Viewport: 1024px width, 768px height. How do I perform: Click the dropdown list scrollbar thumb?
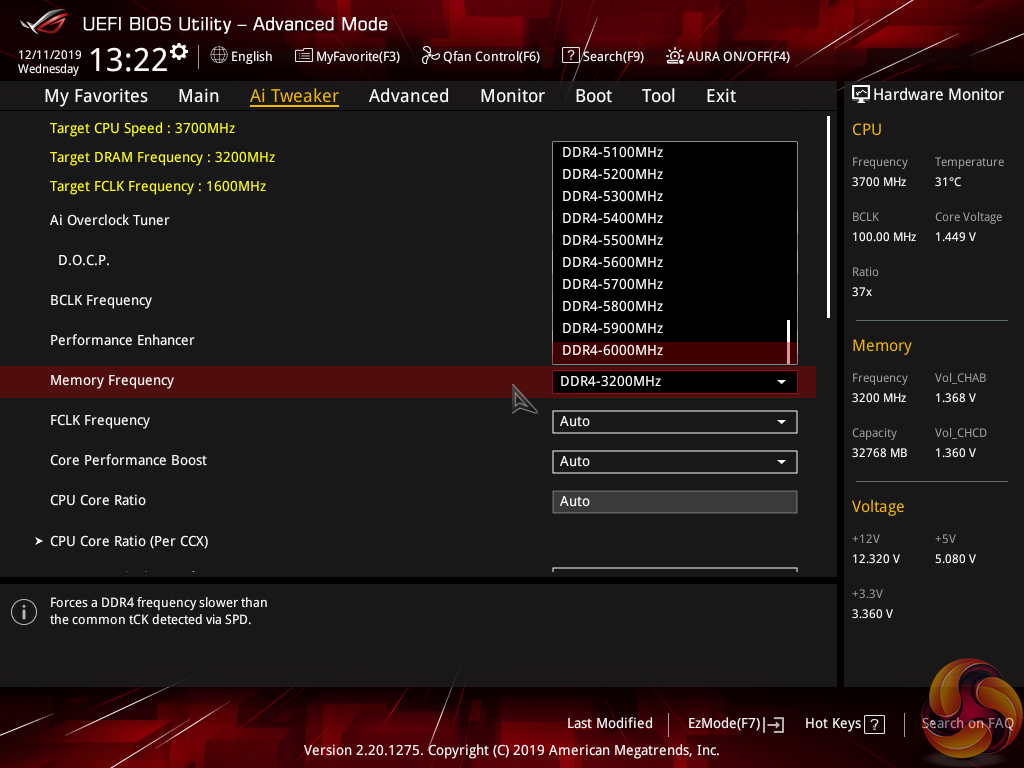(x=789, y=342)
